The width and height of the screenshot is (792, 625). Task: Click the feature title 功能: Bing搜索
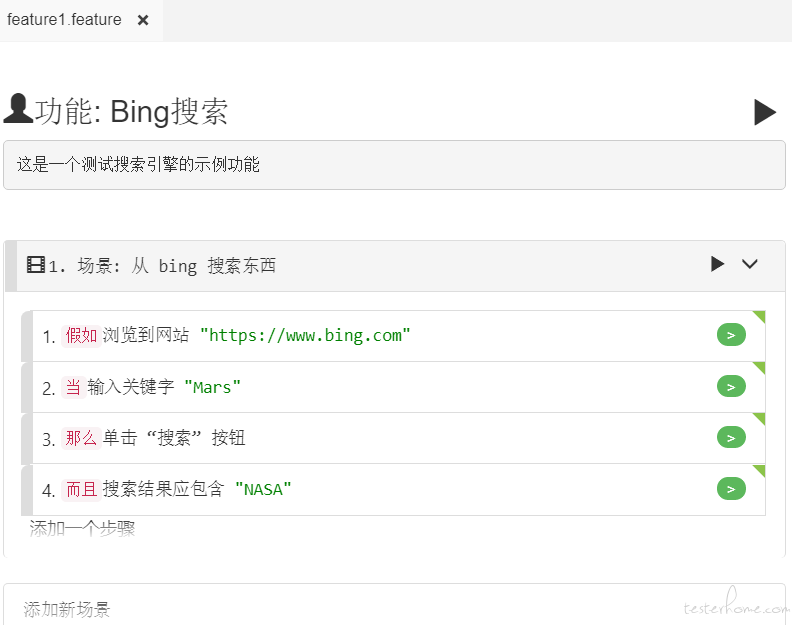(131, 111)
